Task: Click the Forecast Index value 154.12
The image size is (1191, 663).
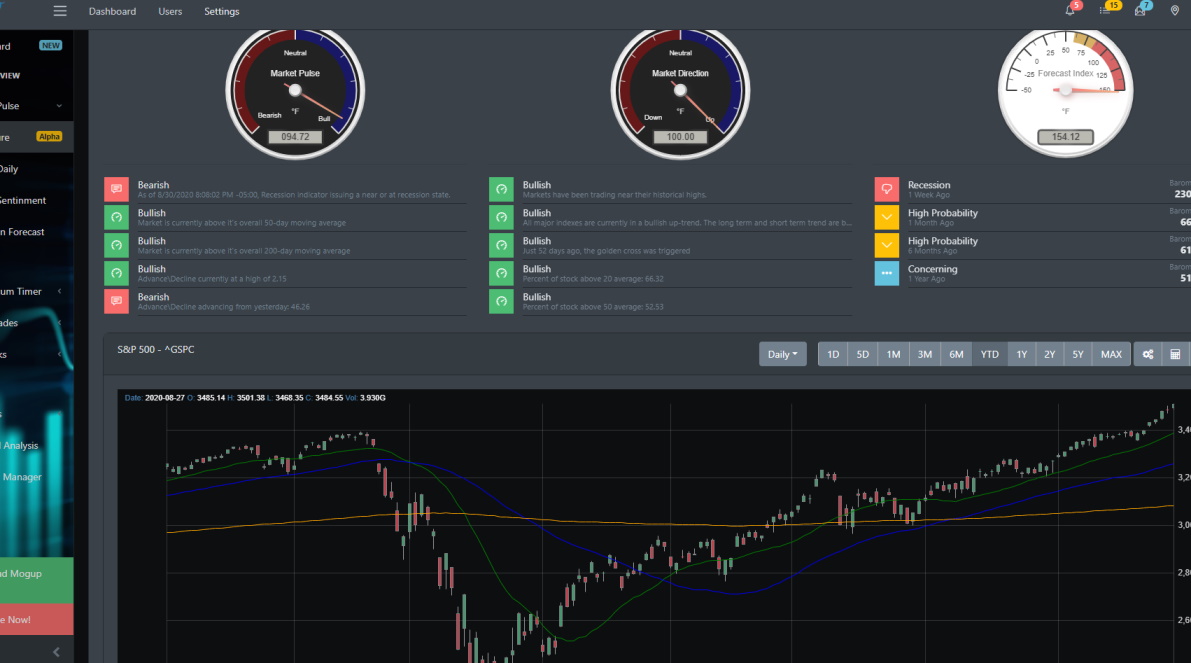Action: [1066, 137]
